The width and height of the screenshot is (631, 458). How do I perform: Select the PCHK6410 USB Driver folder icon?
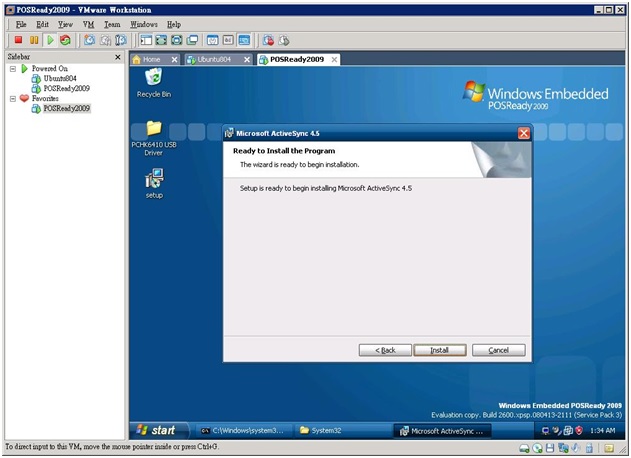tap(153, 139)
